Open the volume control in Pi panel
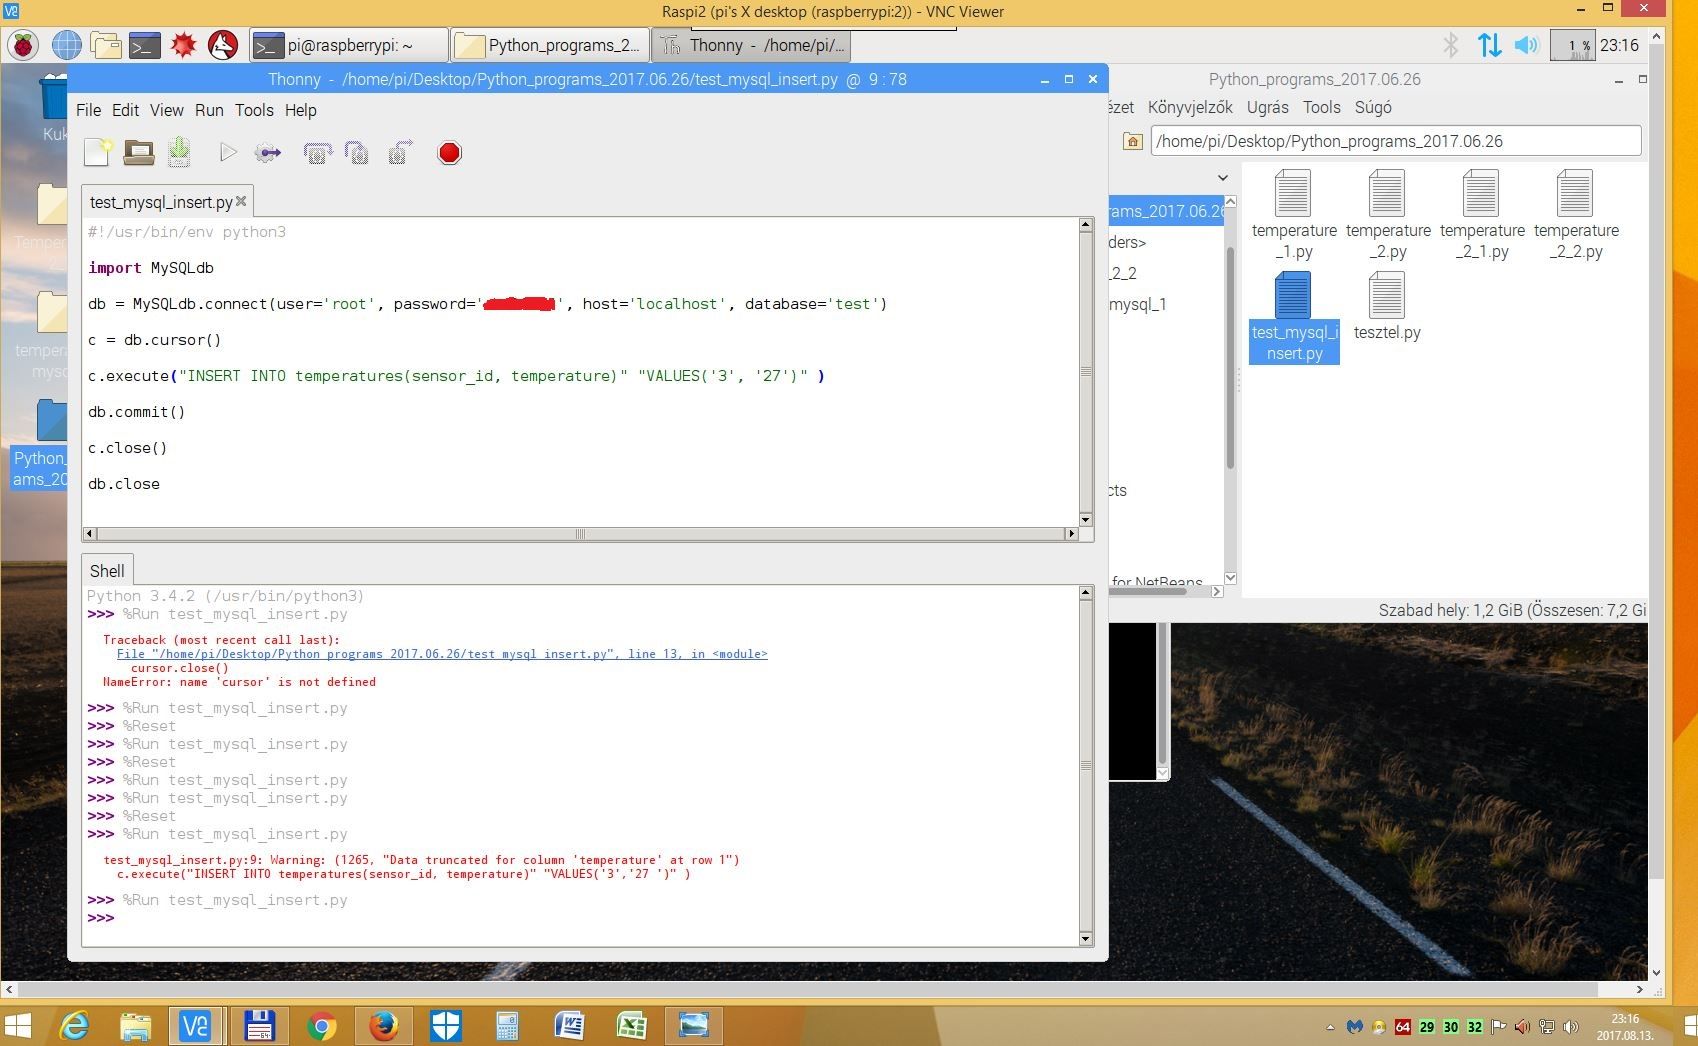The width and height of the screenshot is (1698, 1046). click(x=1526, y=45)
